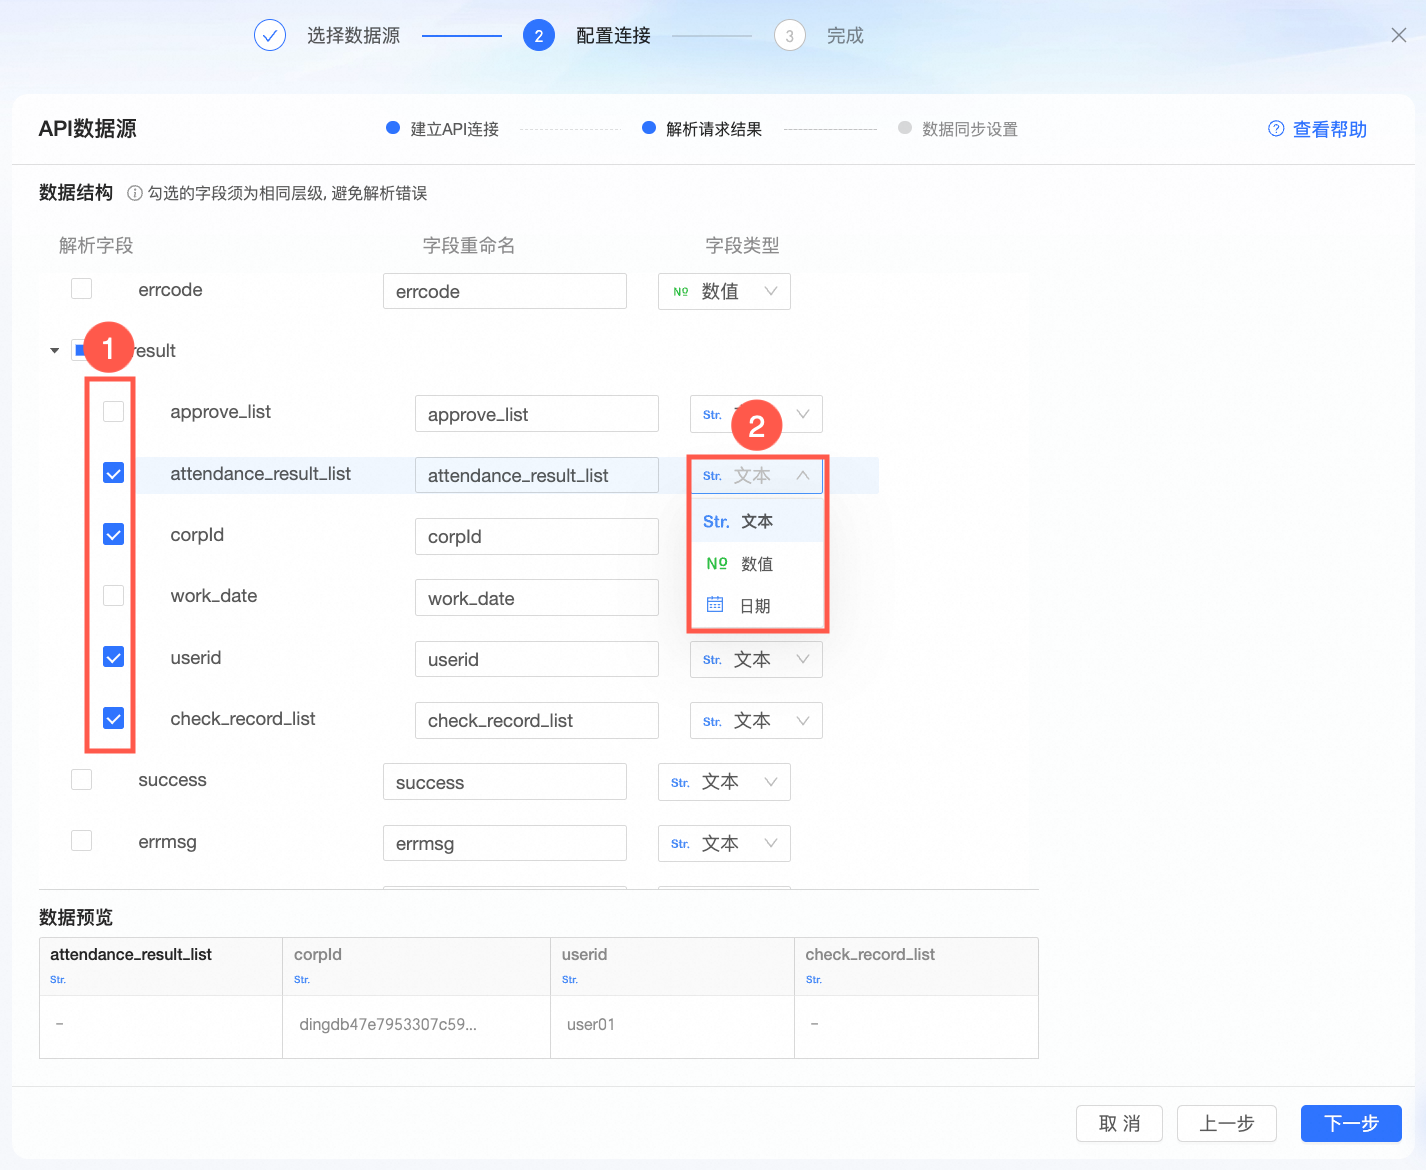Click the info icon beside 数据结构
The width and height of the screenshot is (1426, 1170).
[x=135, y=193]
